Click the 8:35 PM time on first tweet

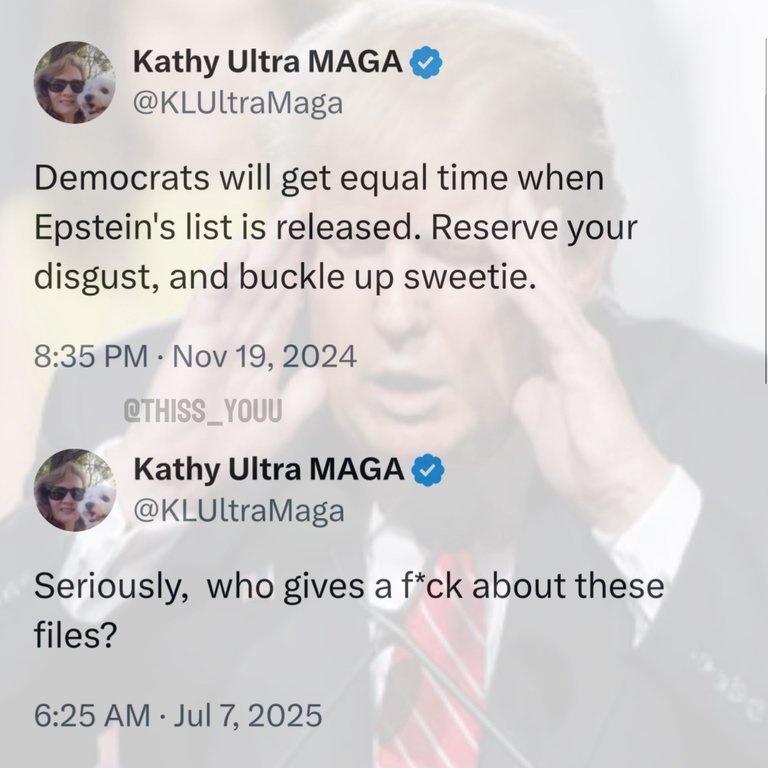(x=91, y=356)
